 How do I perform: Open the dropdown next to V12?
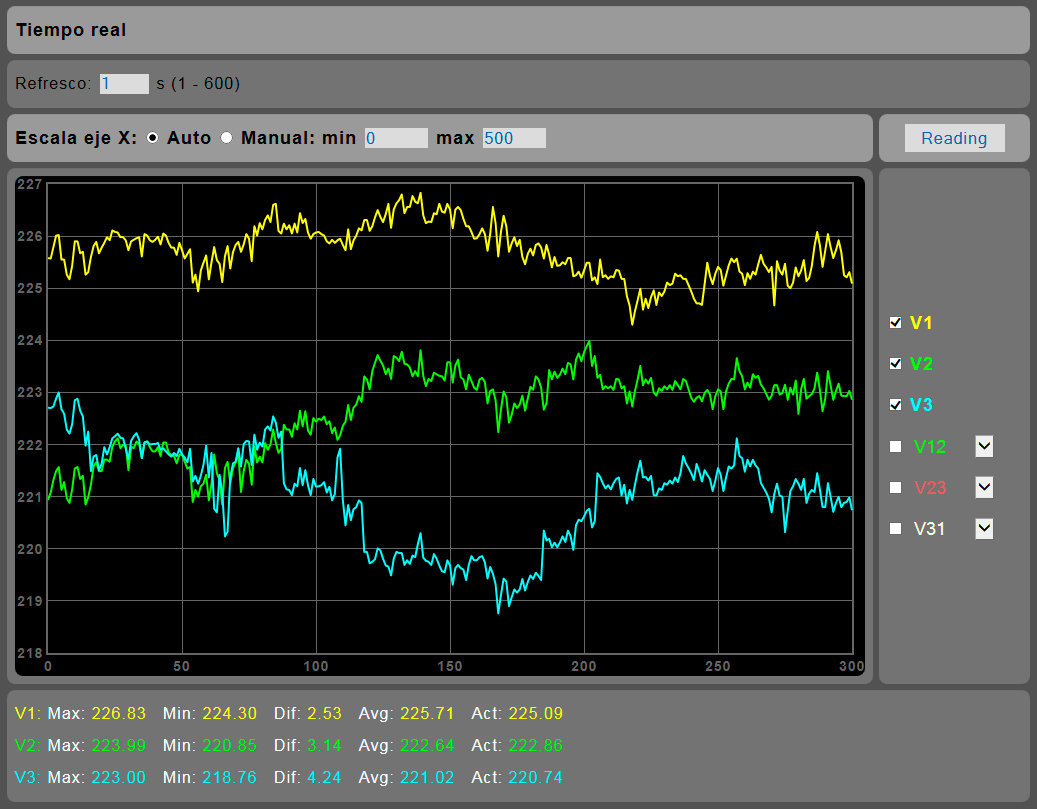click(x=984, y=447)
